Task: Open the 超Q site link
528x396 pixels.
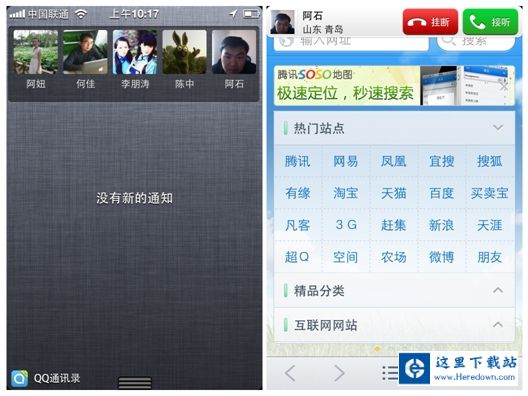Action: 297,257
